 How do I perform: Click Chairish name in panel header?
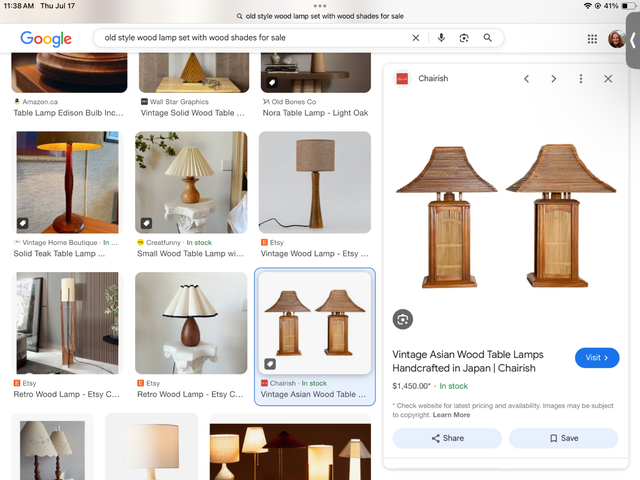coord(433,78)
